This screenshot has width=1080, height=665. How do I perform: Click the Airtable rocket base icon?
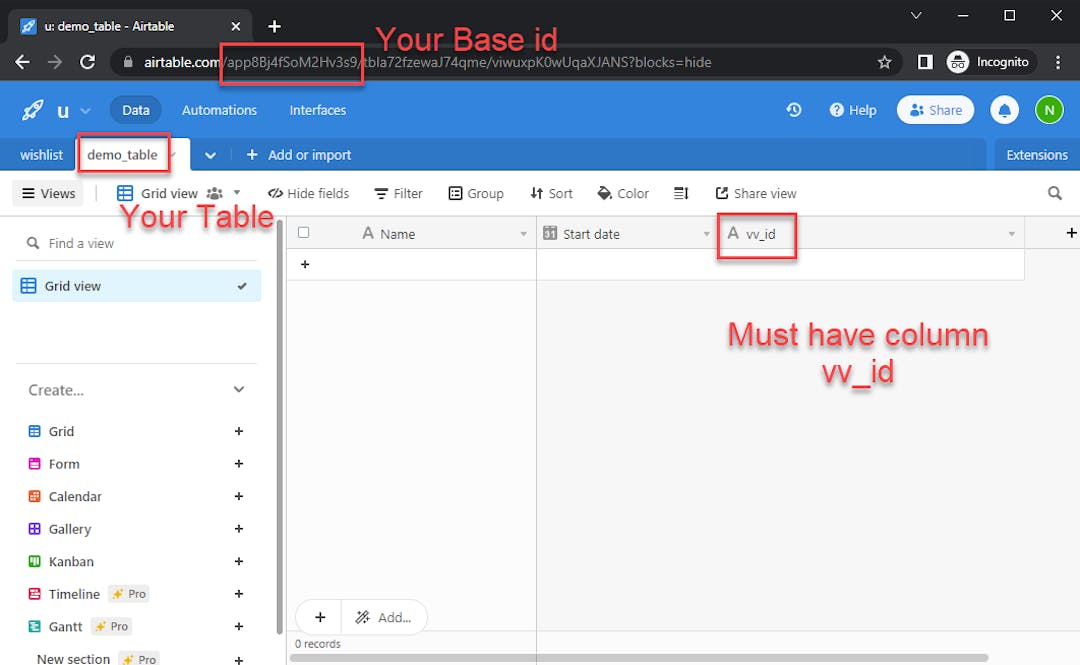32,110
